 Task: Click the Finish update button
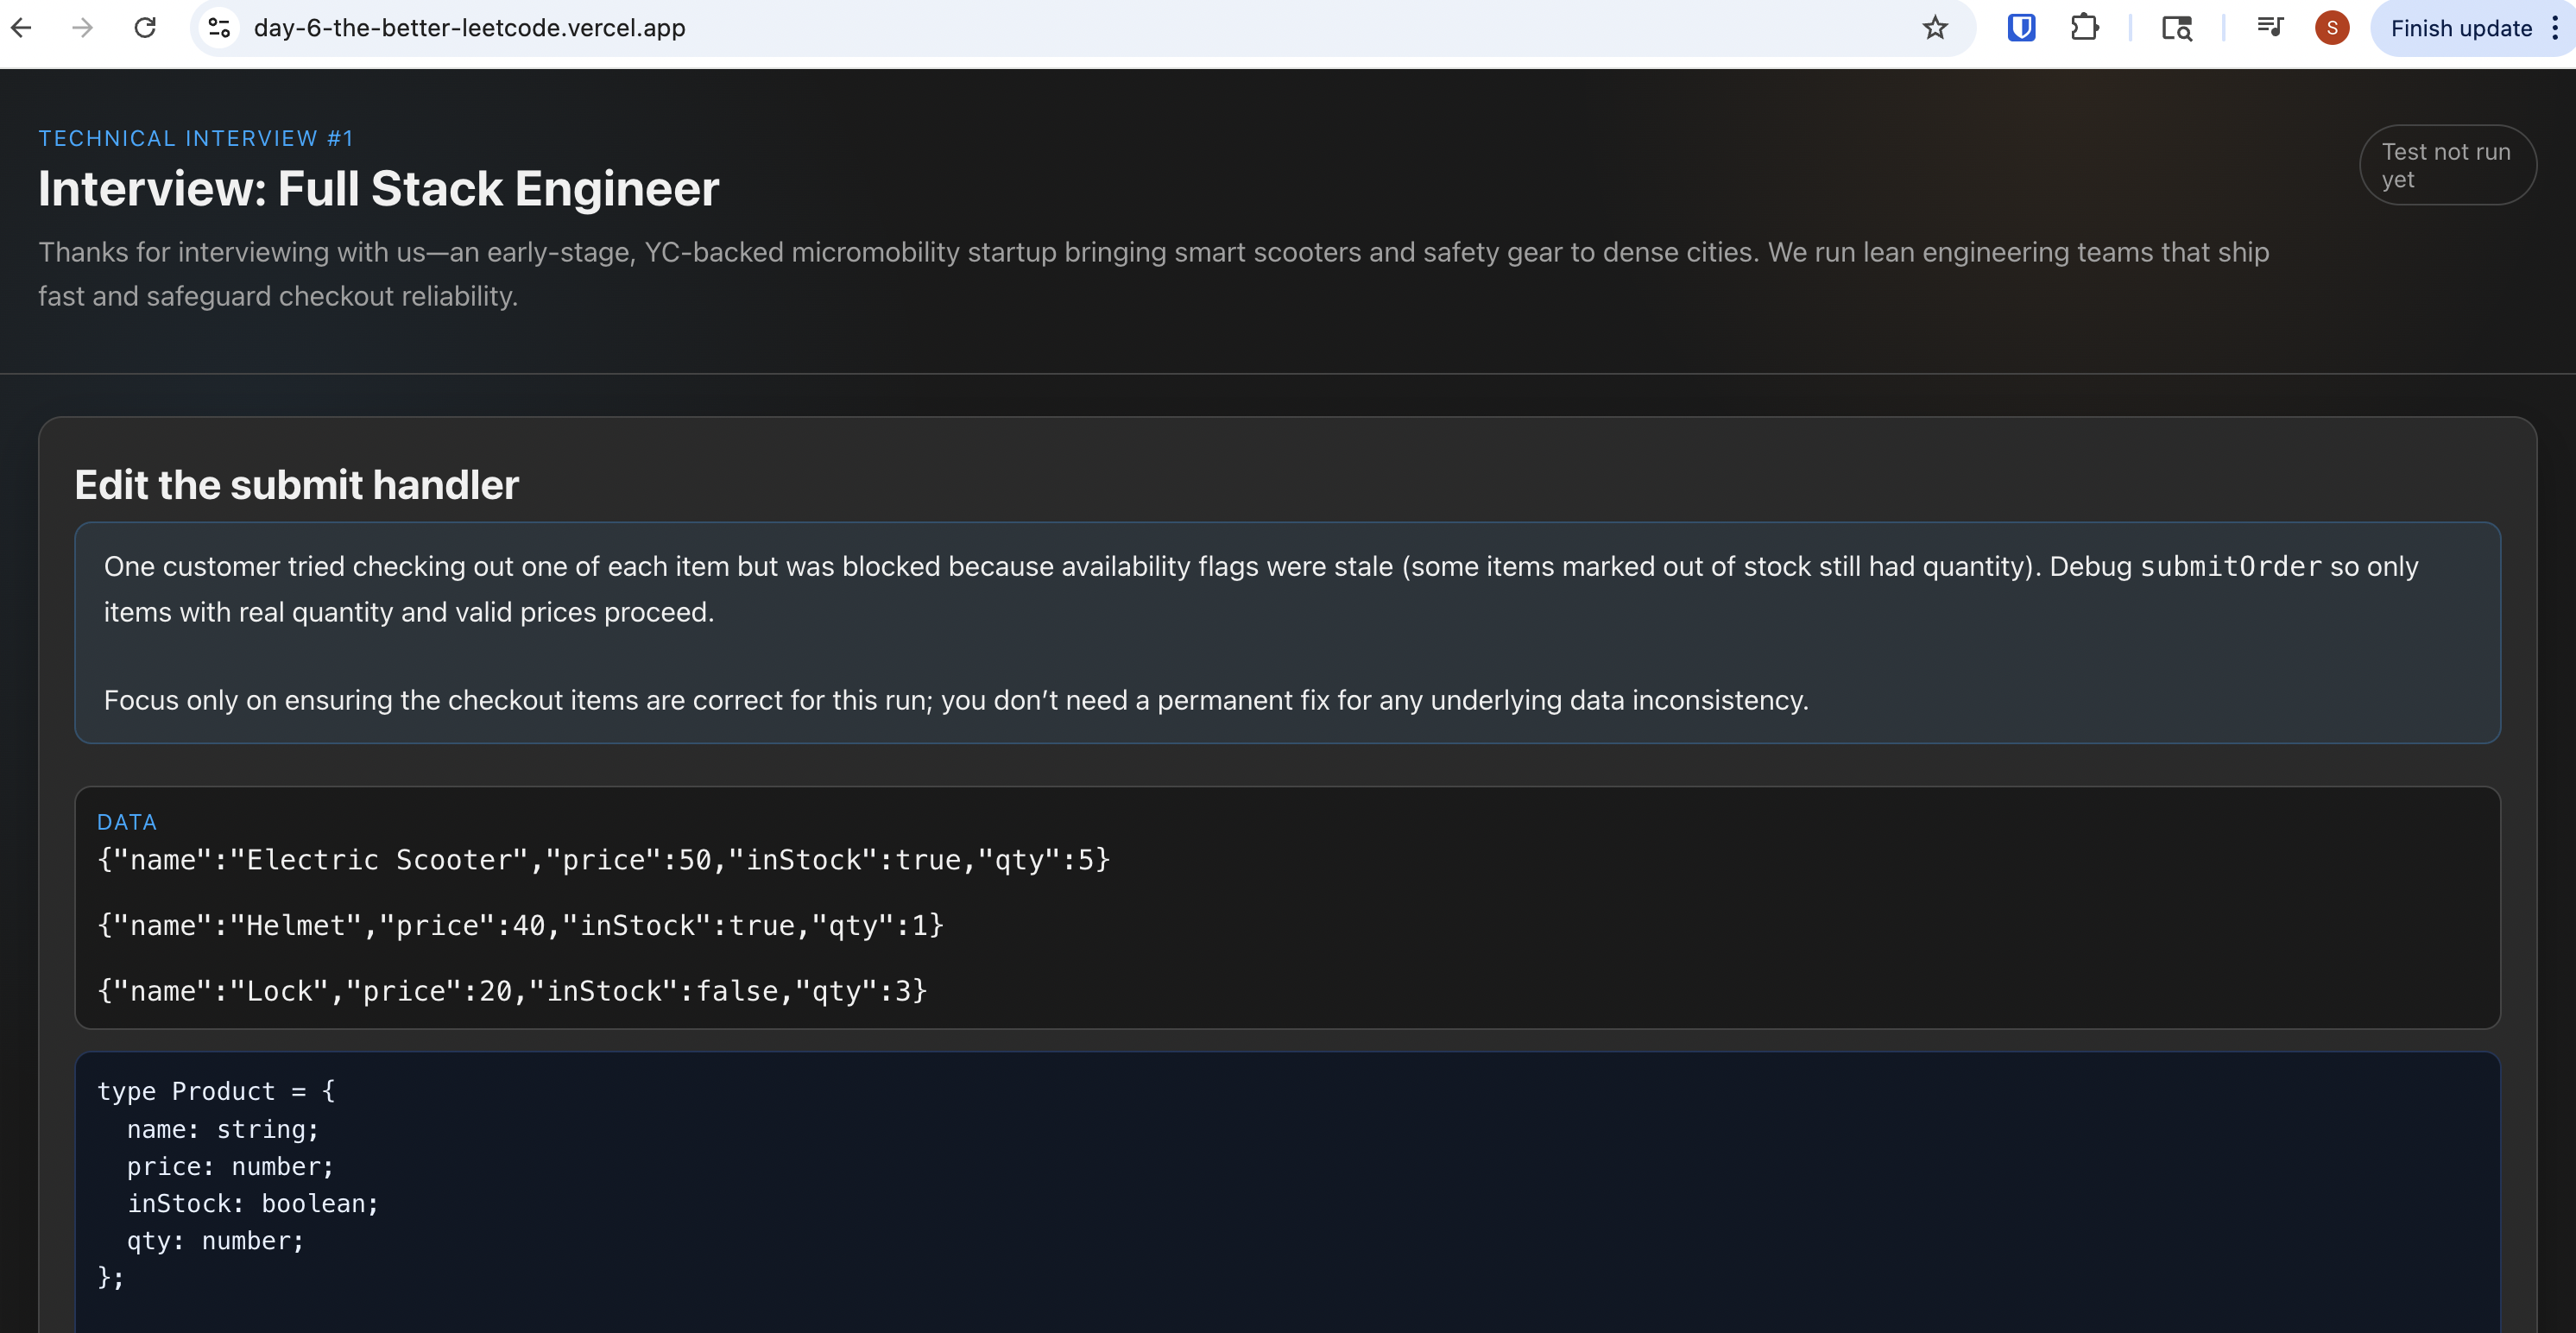coord(2460,28)
